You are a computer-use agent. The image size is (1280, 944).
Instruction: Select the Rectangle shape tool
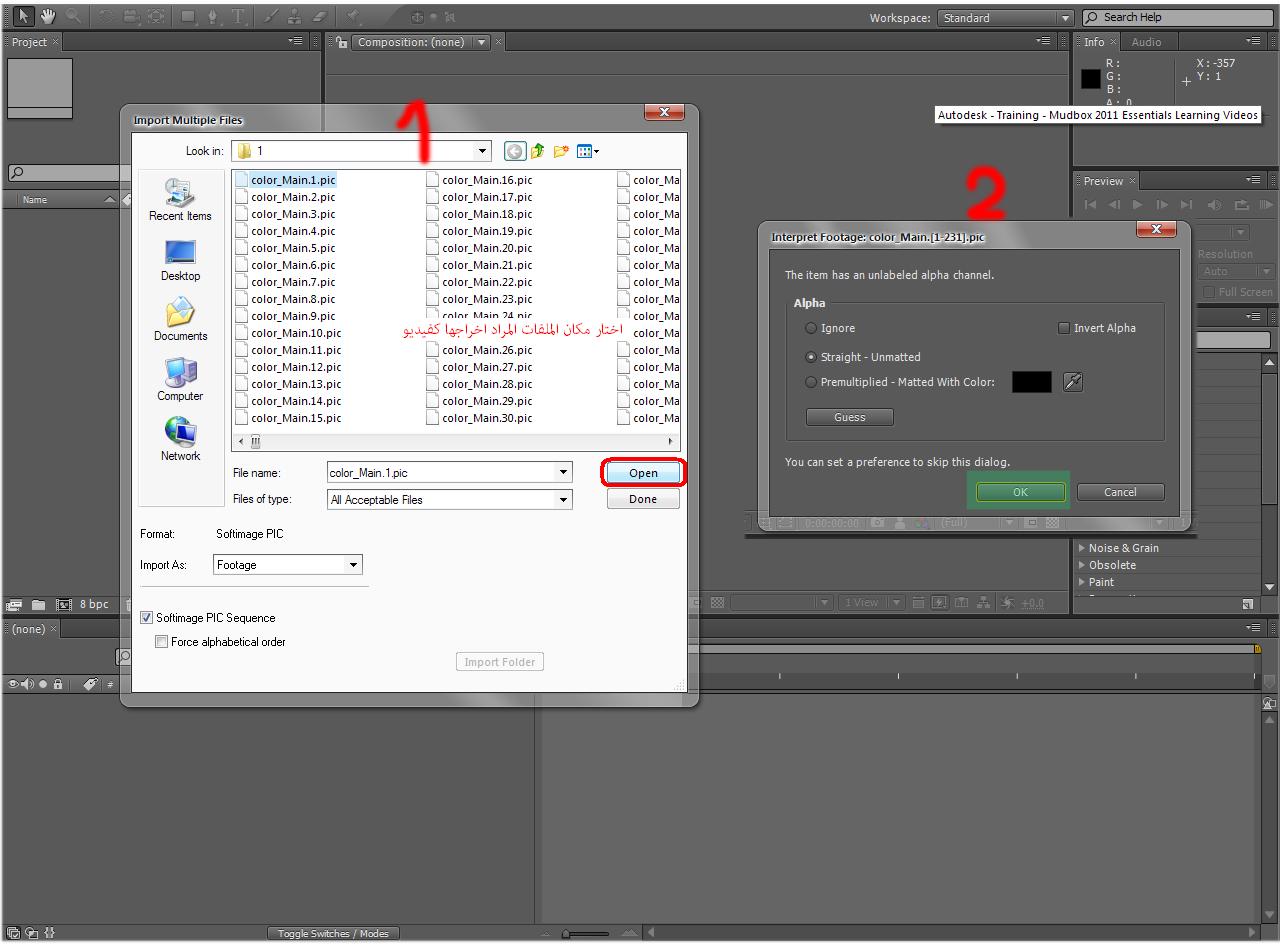(188, 16)
